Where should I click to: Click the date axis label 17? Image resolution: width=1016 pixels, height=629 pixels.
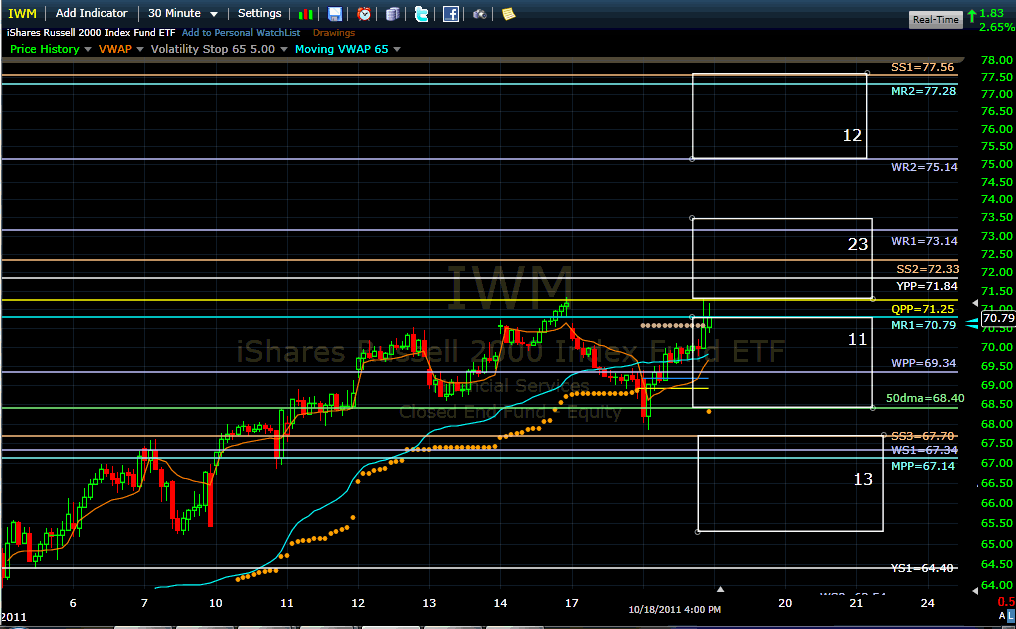(571, 603)
